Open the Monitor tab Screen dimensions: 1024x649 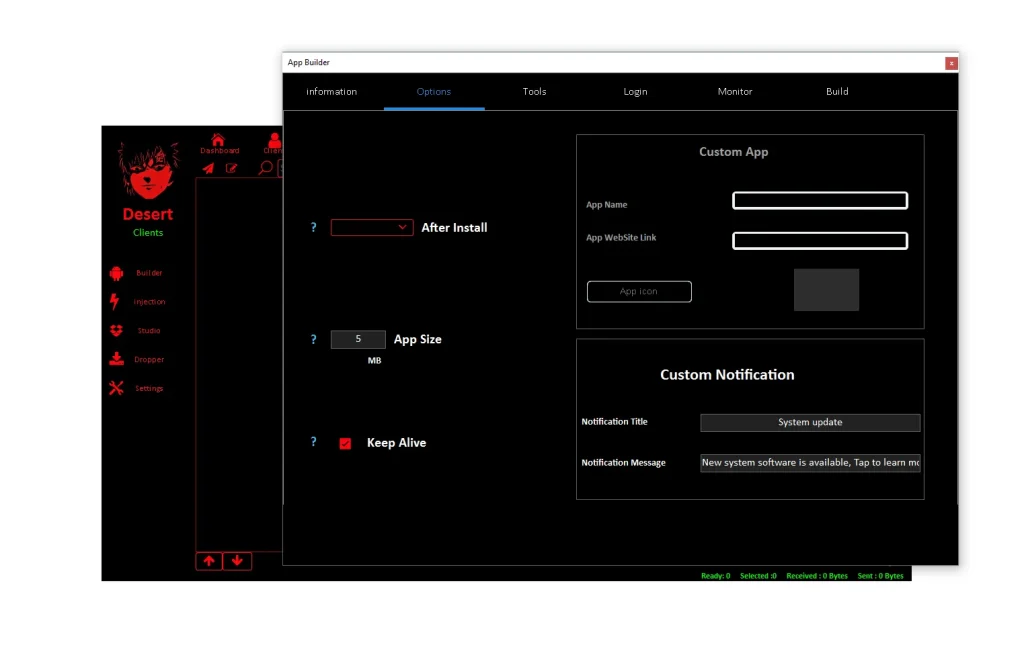735,92
